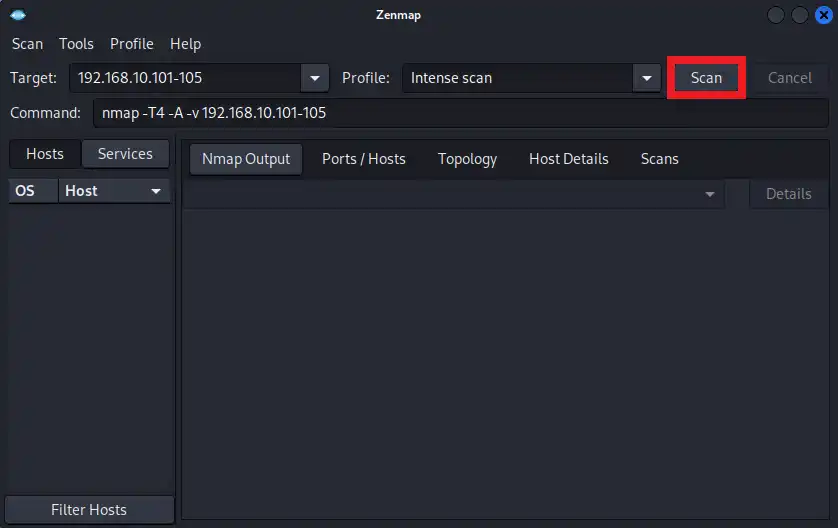The height and width of the screenshot is (528, 838).
Task: Select the Ports / Hosts tab
Action: 363,159
